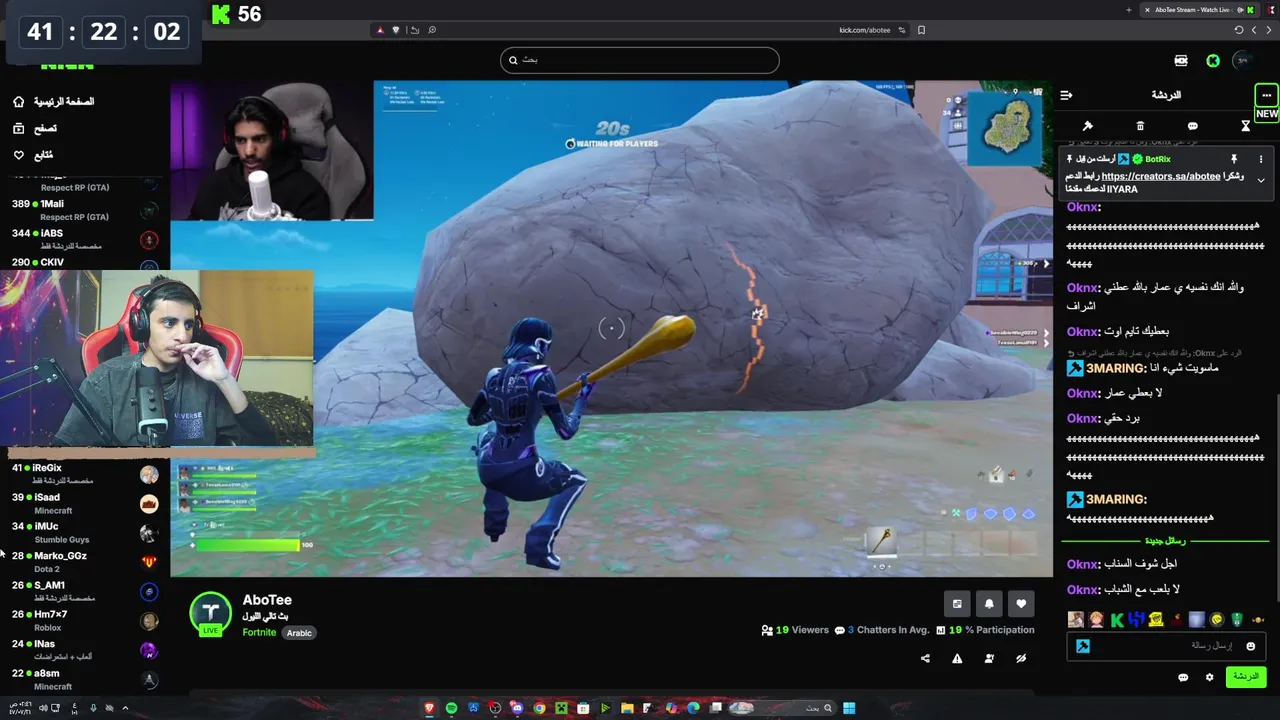This screenshot has height=720, width=1280.
Task: Select the first emote in quick emote row
Action: 1076,620
